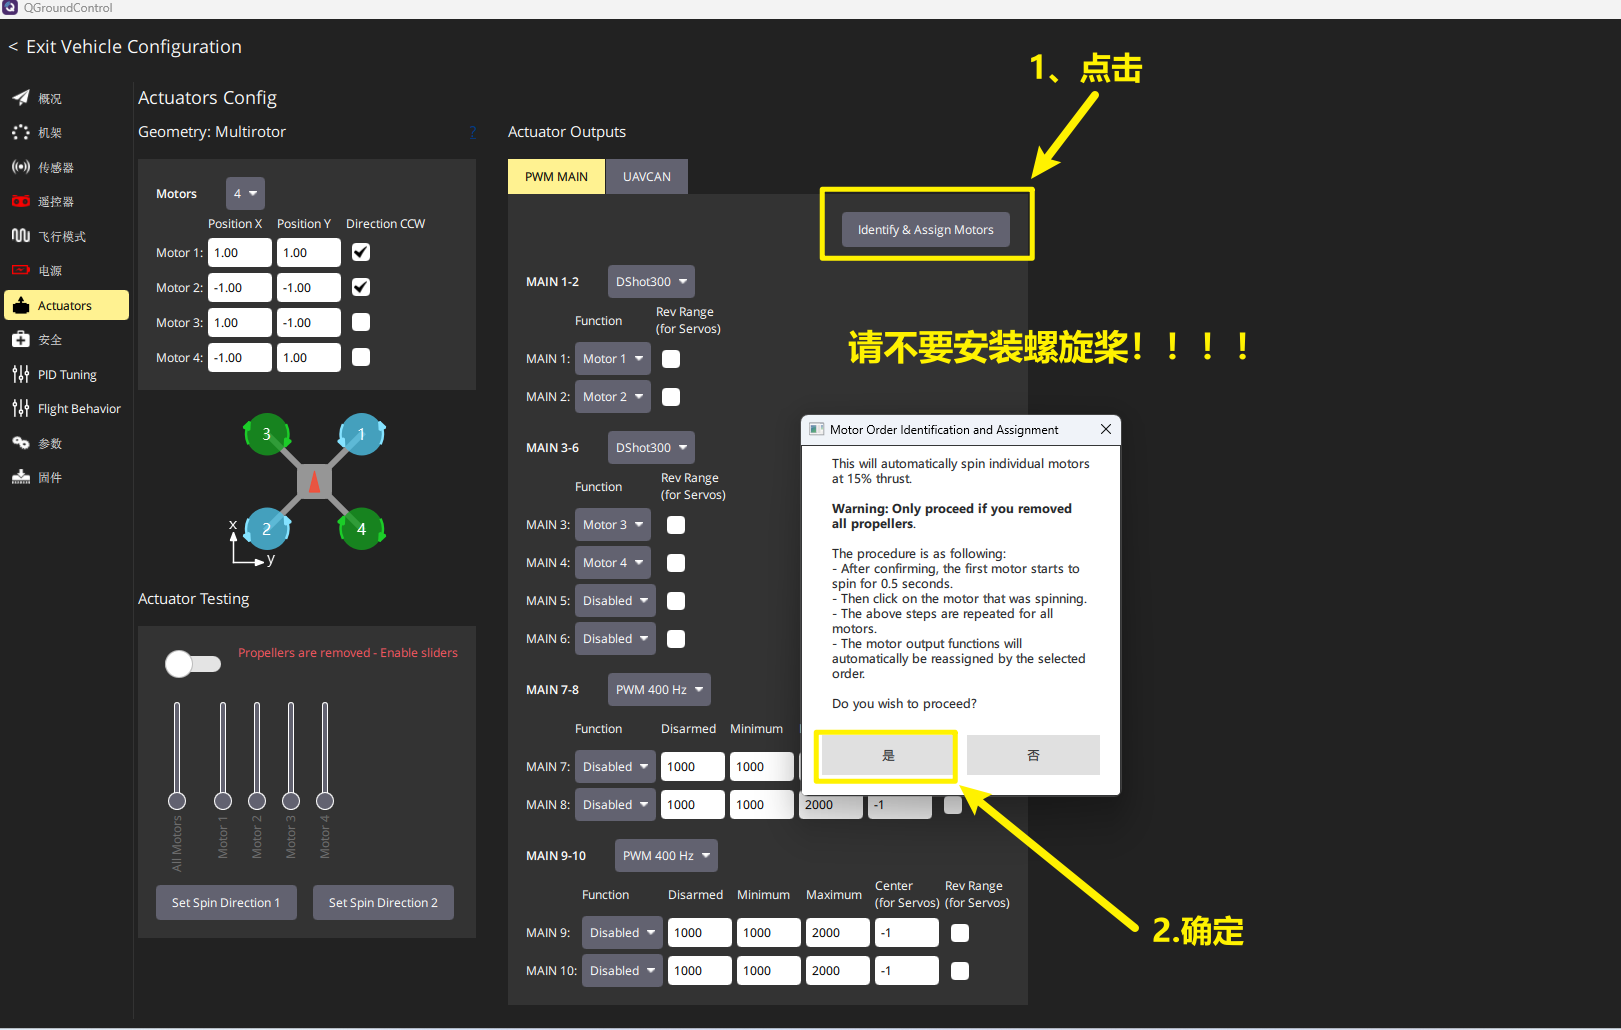Enable the propellers removed slider switch
1621x1030 pixels.
(x=193, y=664)
